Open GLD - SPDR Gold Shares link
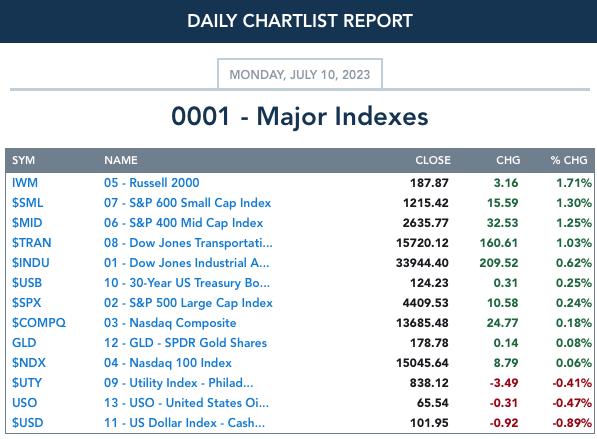Viewport: 597px width, 439px height. pos(185,343)
